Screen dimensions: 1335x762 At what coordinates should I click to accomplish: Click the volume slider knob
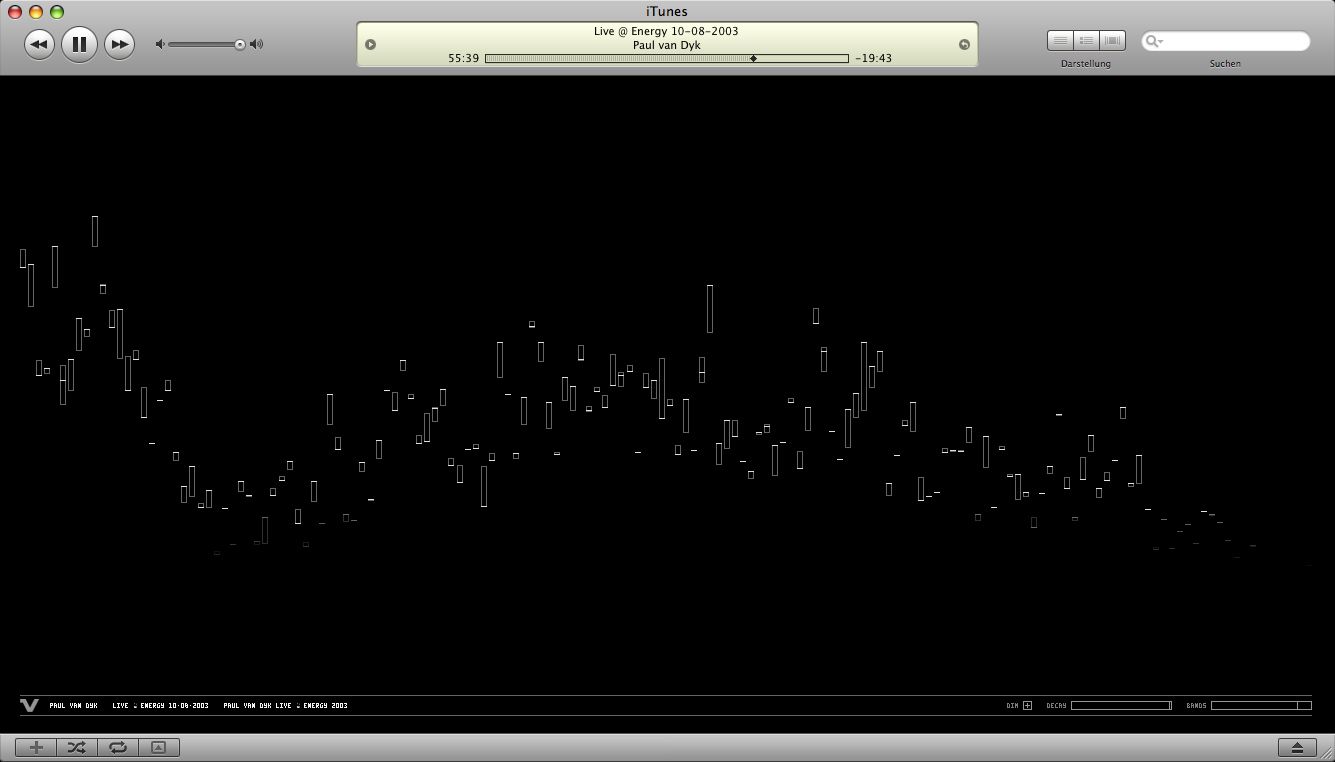(240, 44)
